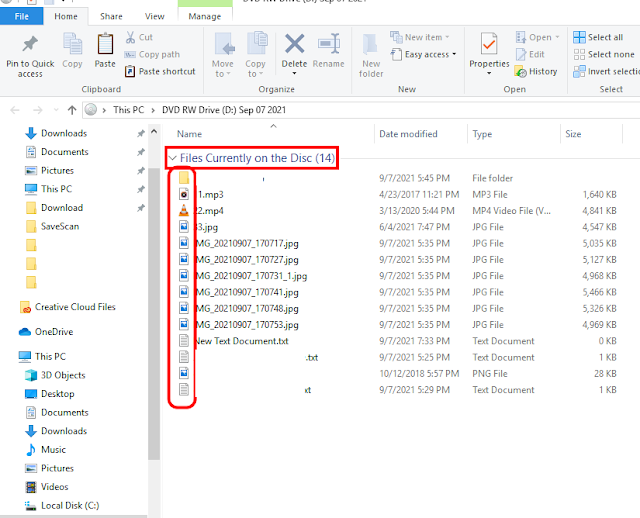640x518 pixels.
Task: Click the Paste clipboard icon
Action: click(x=105, y=44)
